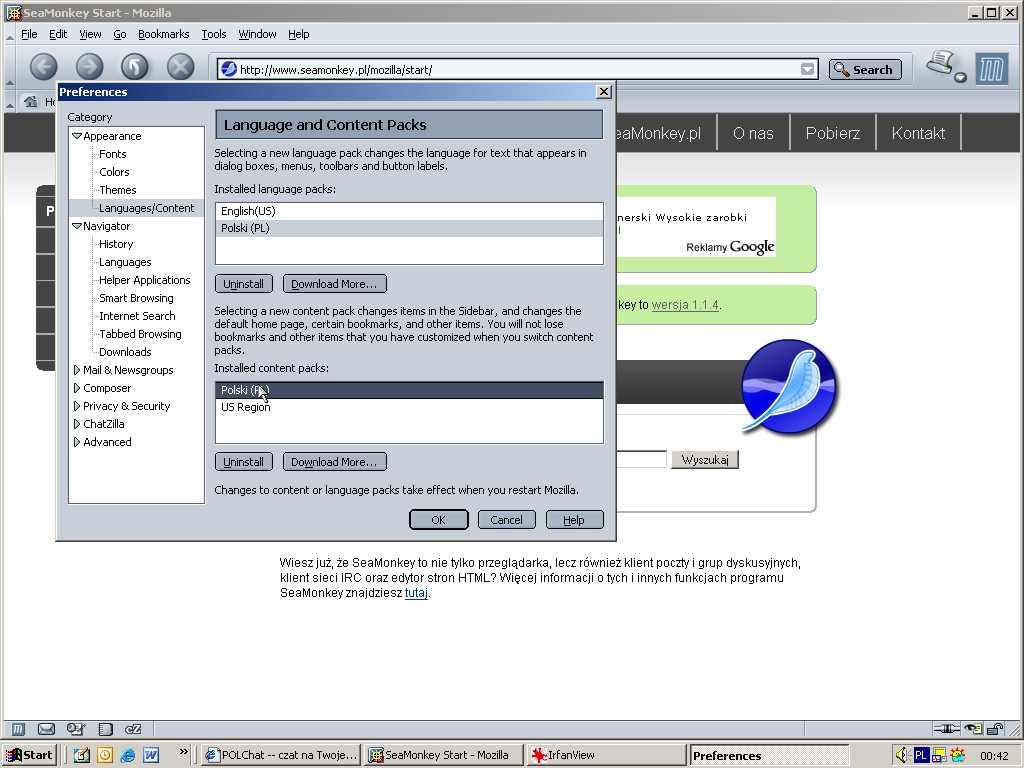Select English(US) language pack

click(x=409, y=211)
